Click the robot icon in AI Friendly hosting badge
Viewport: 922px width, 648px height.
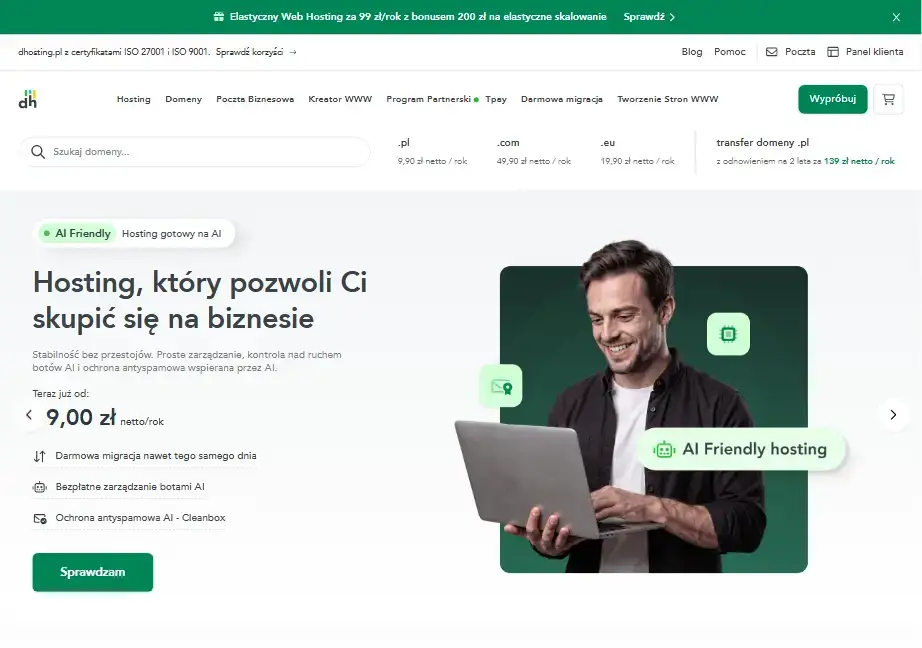[x=664, y=449]
